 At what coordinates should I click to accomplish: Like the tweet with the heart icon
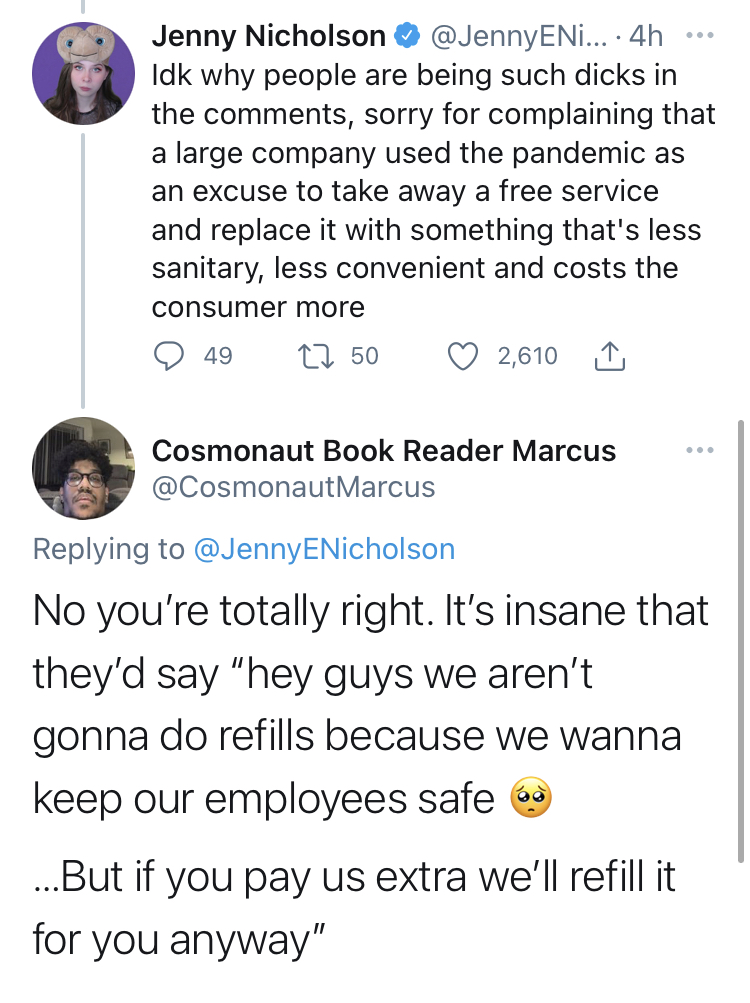coord(463,356)
